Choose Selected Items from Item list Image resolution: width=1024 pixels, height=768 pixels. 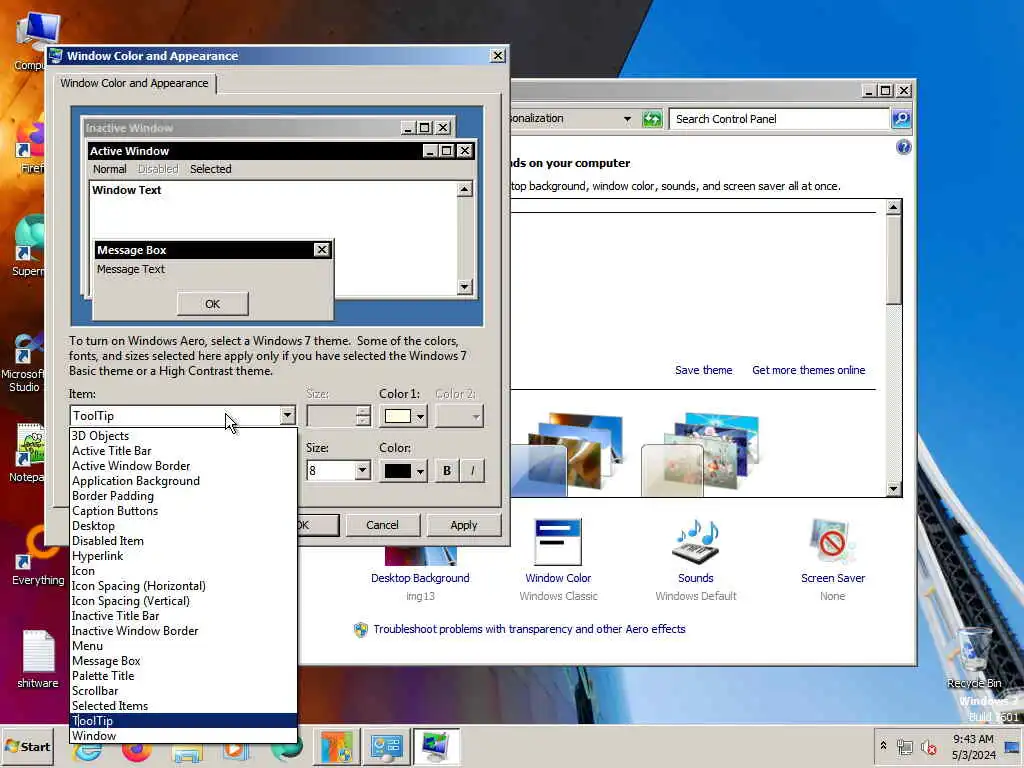[183, 706]
